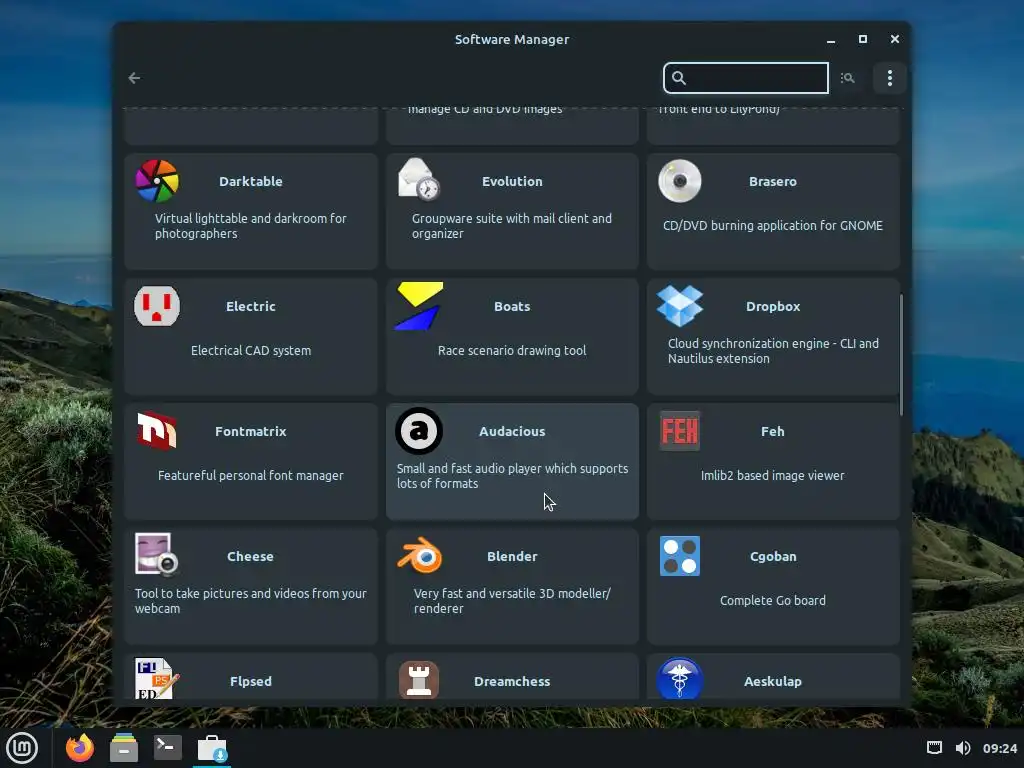Click the Boats yellow and blue icon

(419, 306)
